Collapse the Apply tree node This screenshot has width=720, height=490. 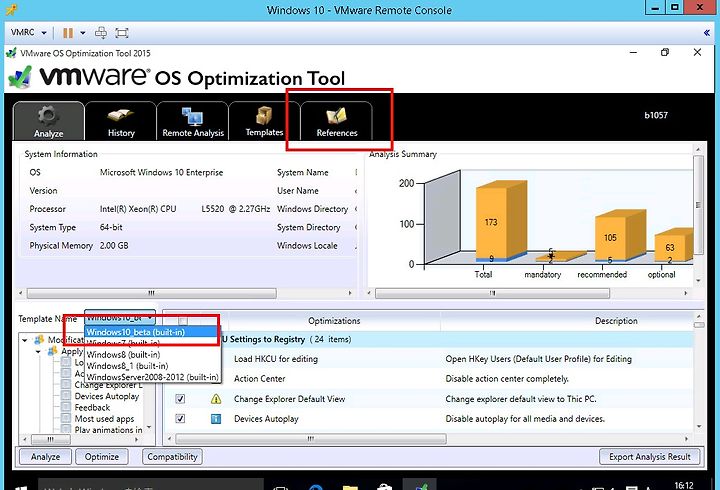click(x=39, y=351)
